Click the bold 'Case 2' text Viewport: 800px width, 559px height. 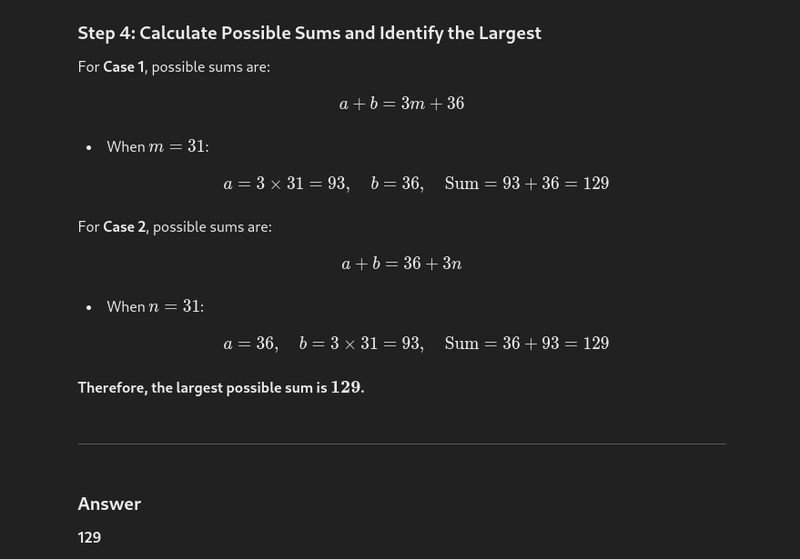pyautogui.click(x=124, y=227)
